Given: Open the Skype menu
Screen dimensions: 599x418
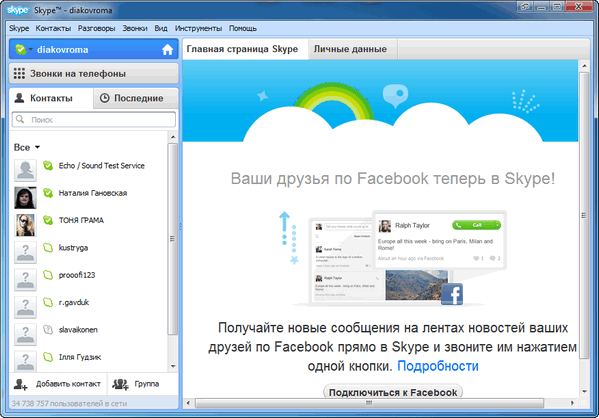Looking at the screenshot, I should click(19, 28).
